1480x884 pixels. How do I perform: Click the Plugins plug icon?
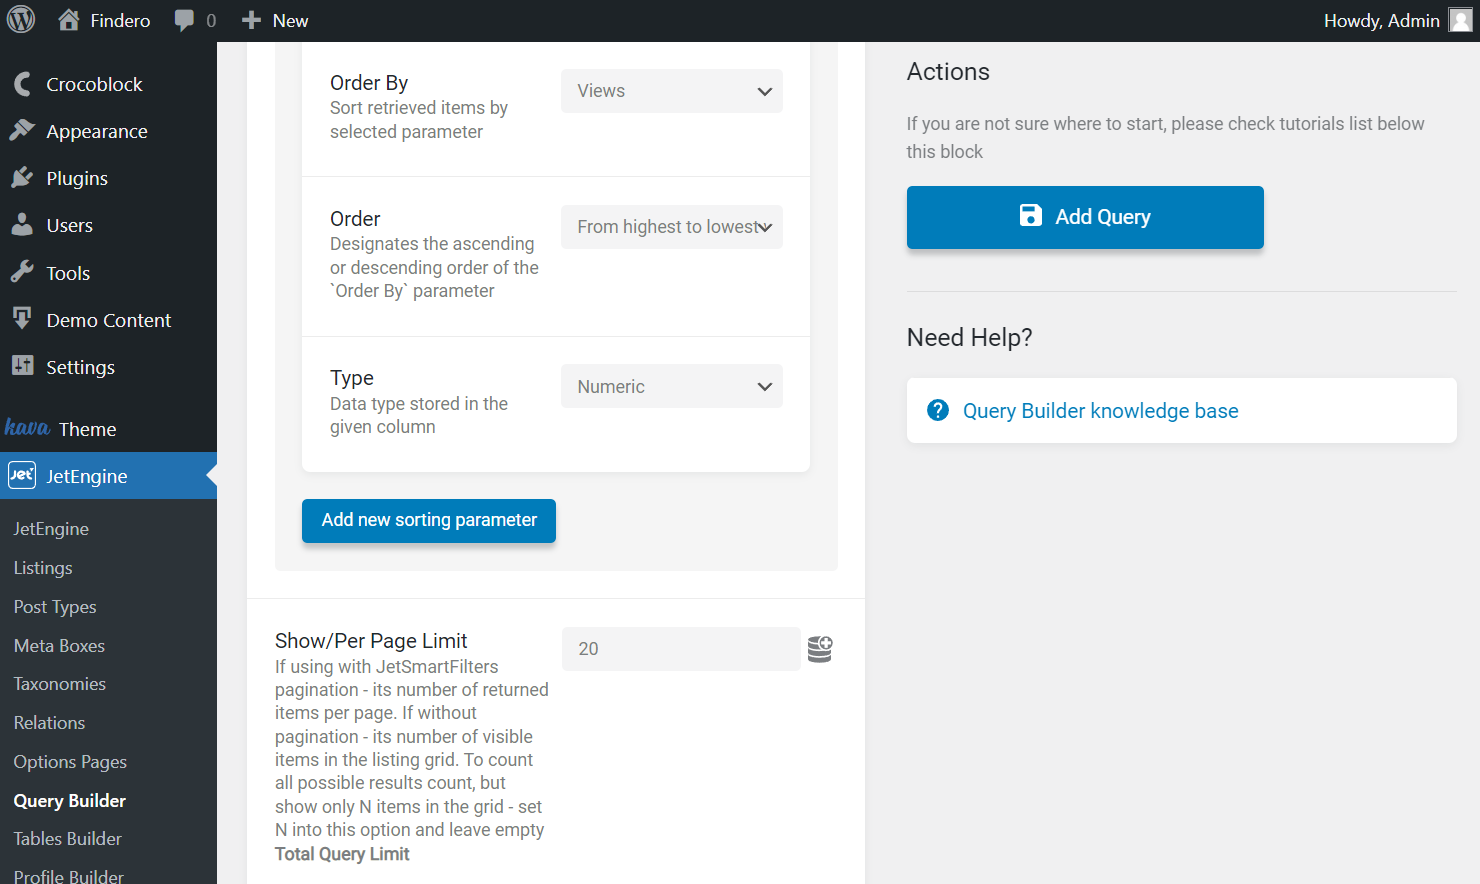point(22,178)
